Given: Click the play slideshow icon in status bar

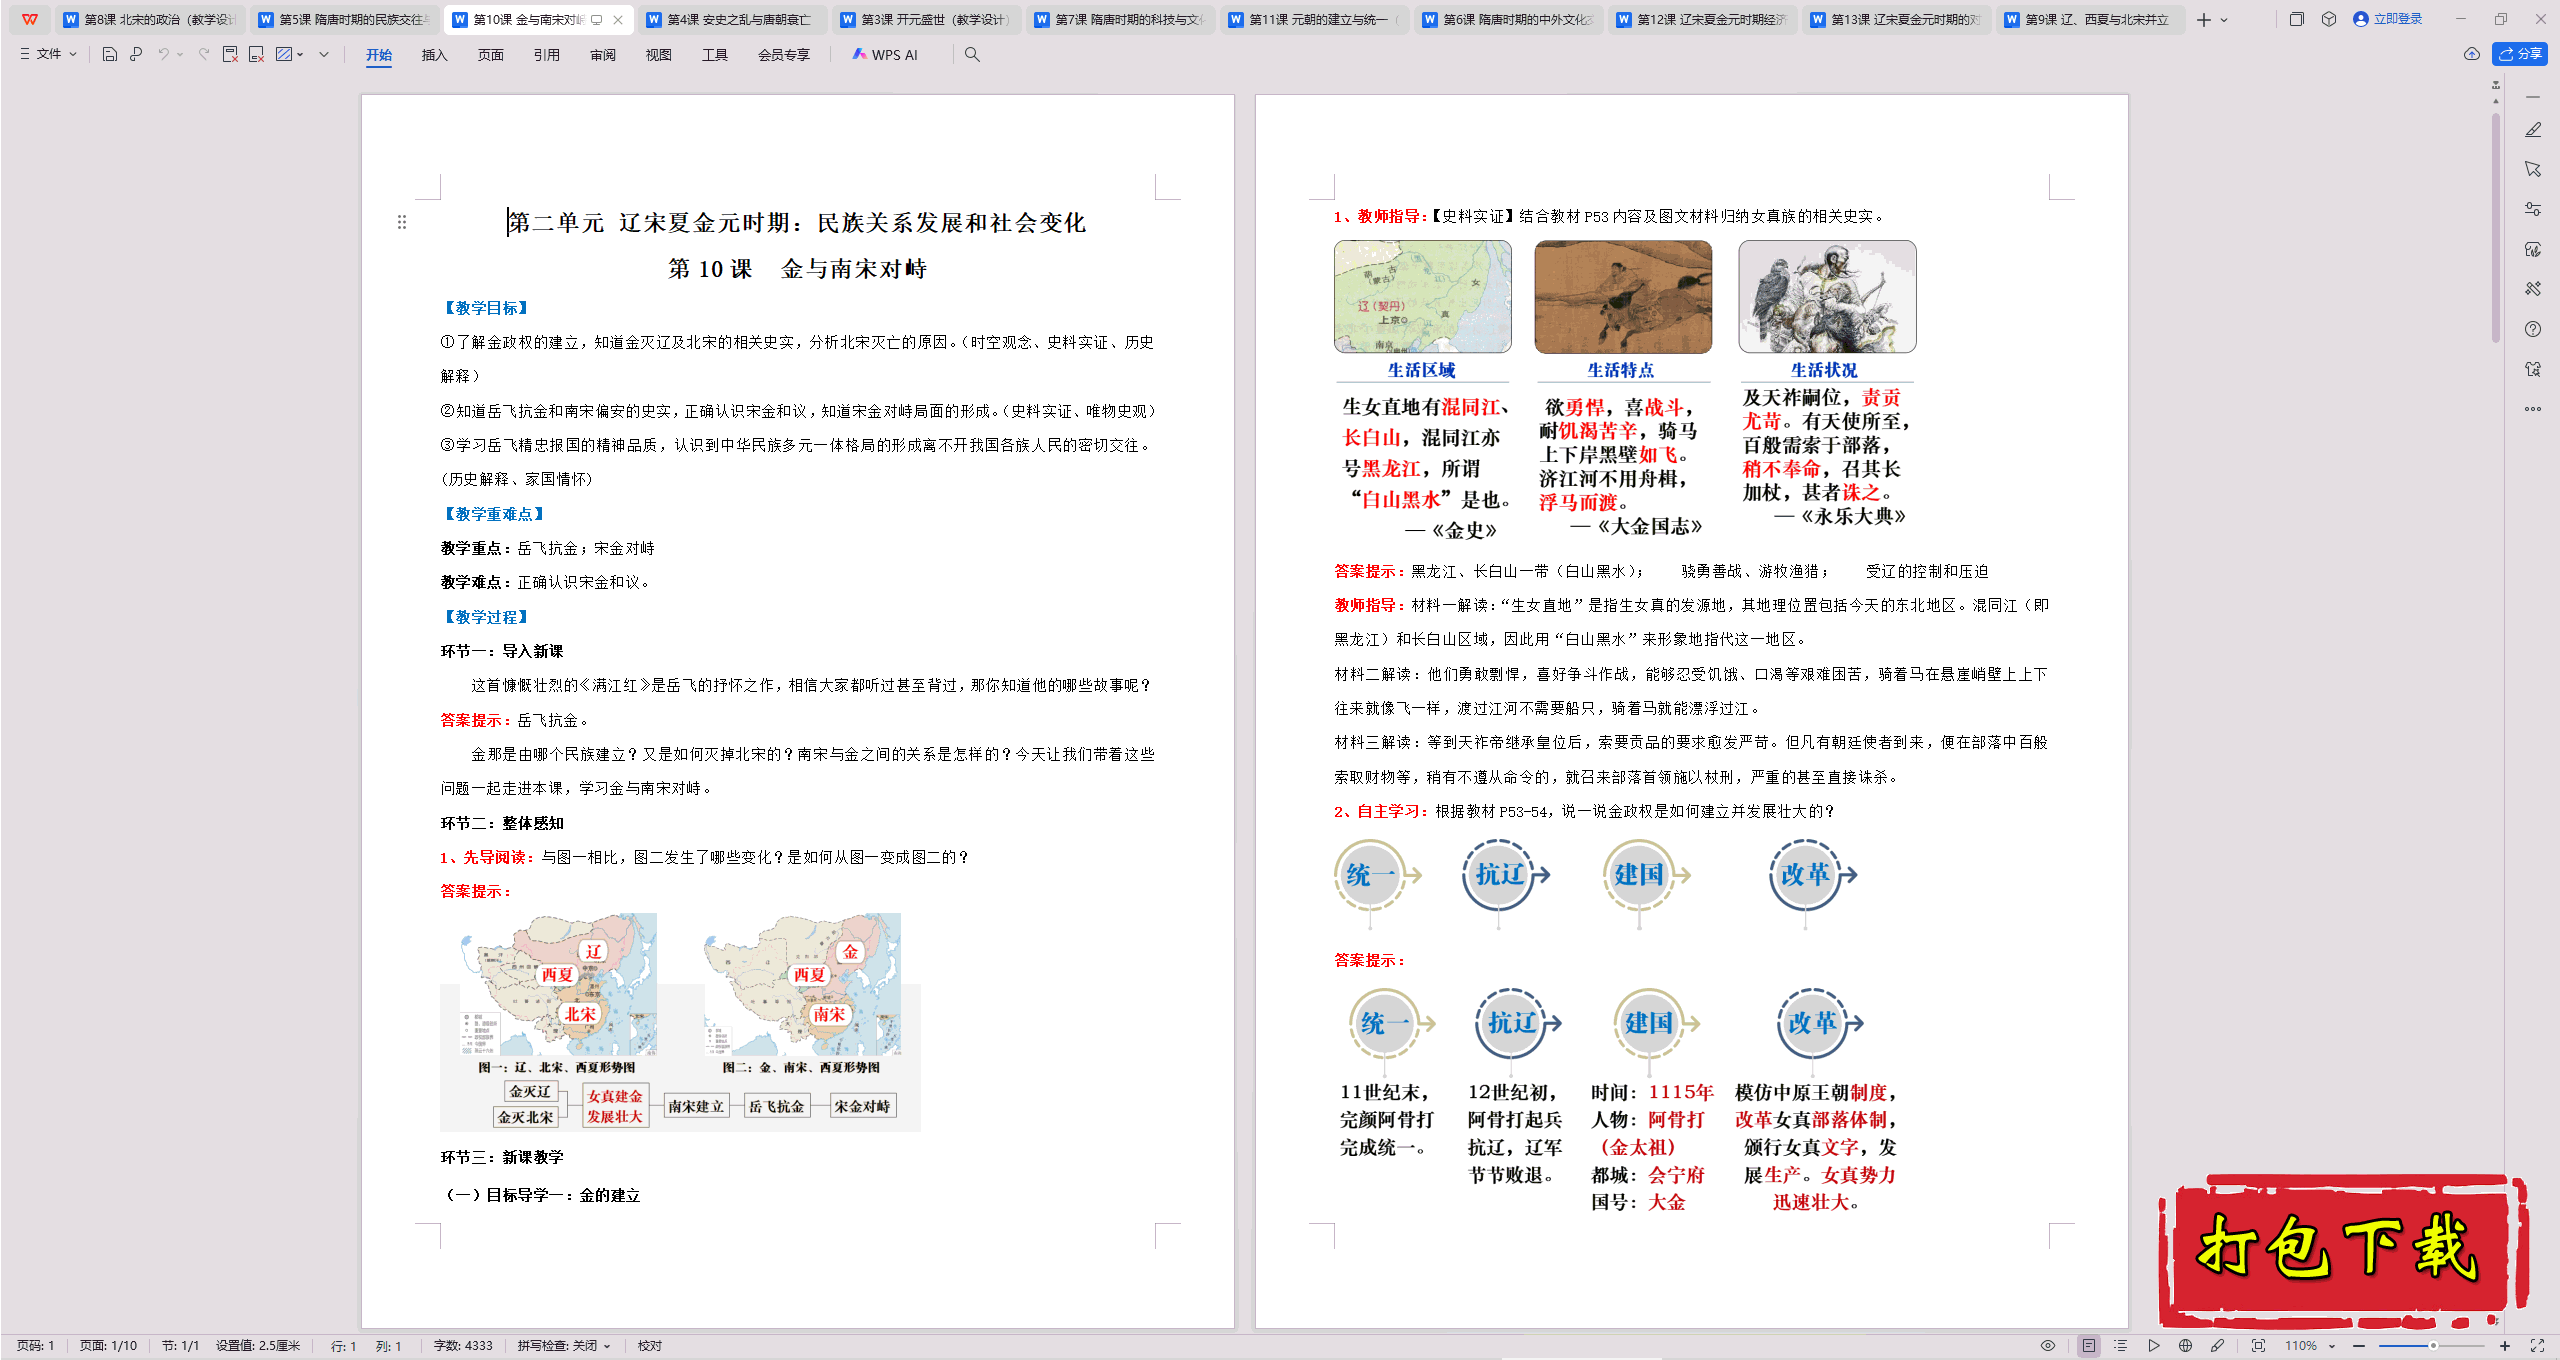Looking at the screenshot, I should [x=2154, y=1346].
